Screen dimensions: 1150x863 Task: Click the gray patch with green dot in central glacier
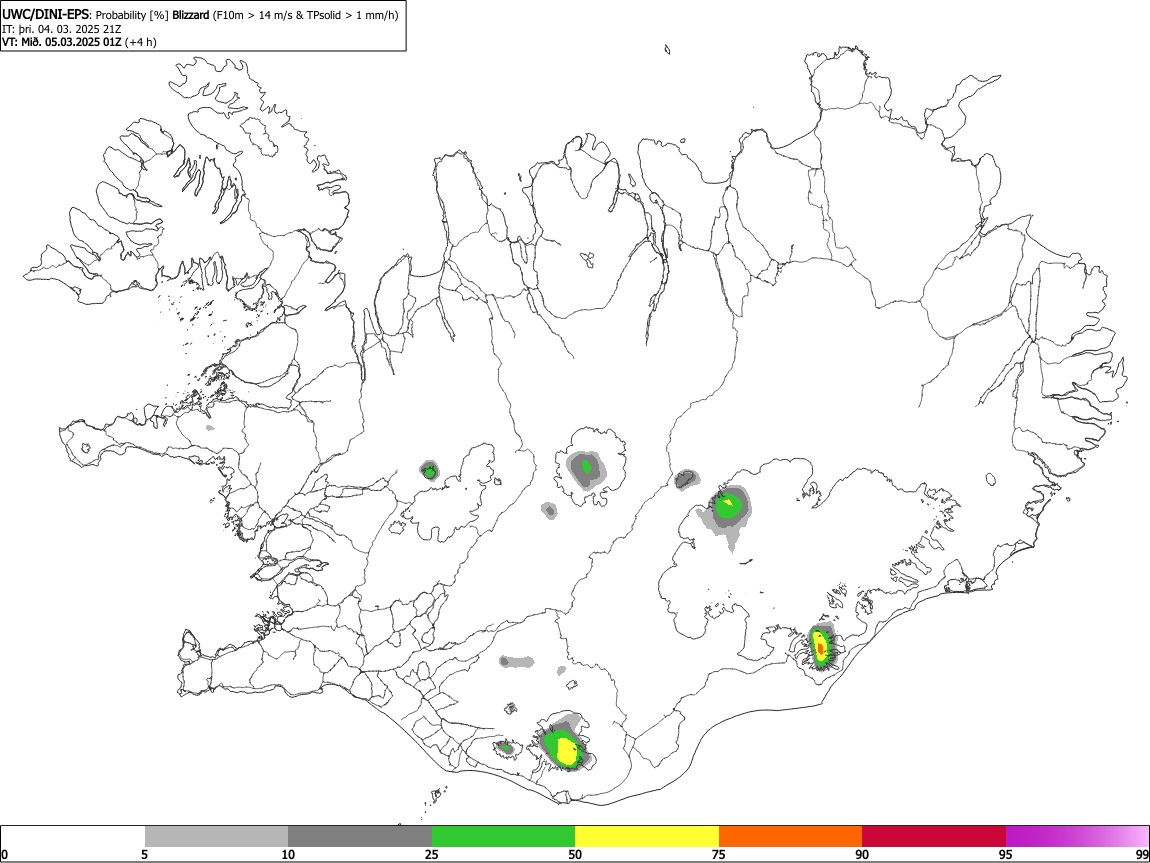point(586,467)
